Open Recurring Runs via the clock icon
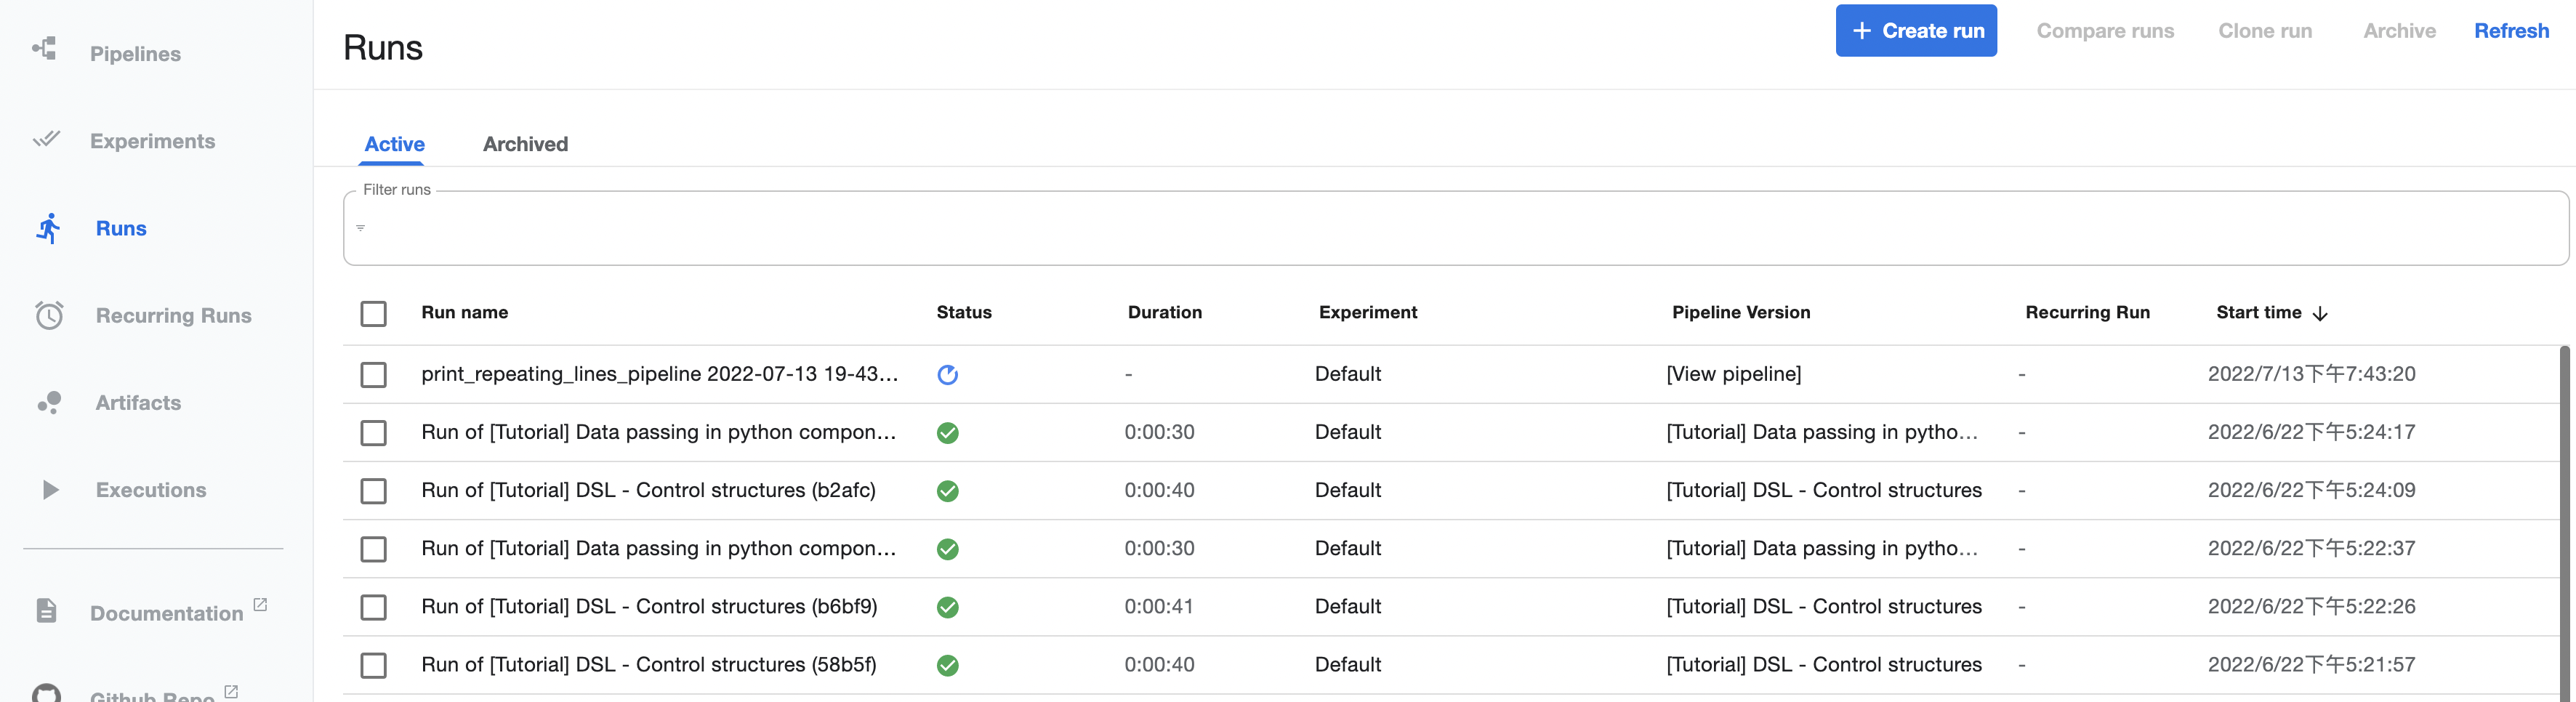Viewport: 2576px width, 702px height. coord(49,315)
